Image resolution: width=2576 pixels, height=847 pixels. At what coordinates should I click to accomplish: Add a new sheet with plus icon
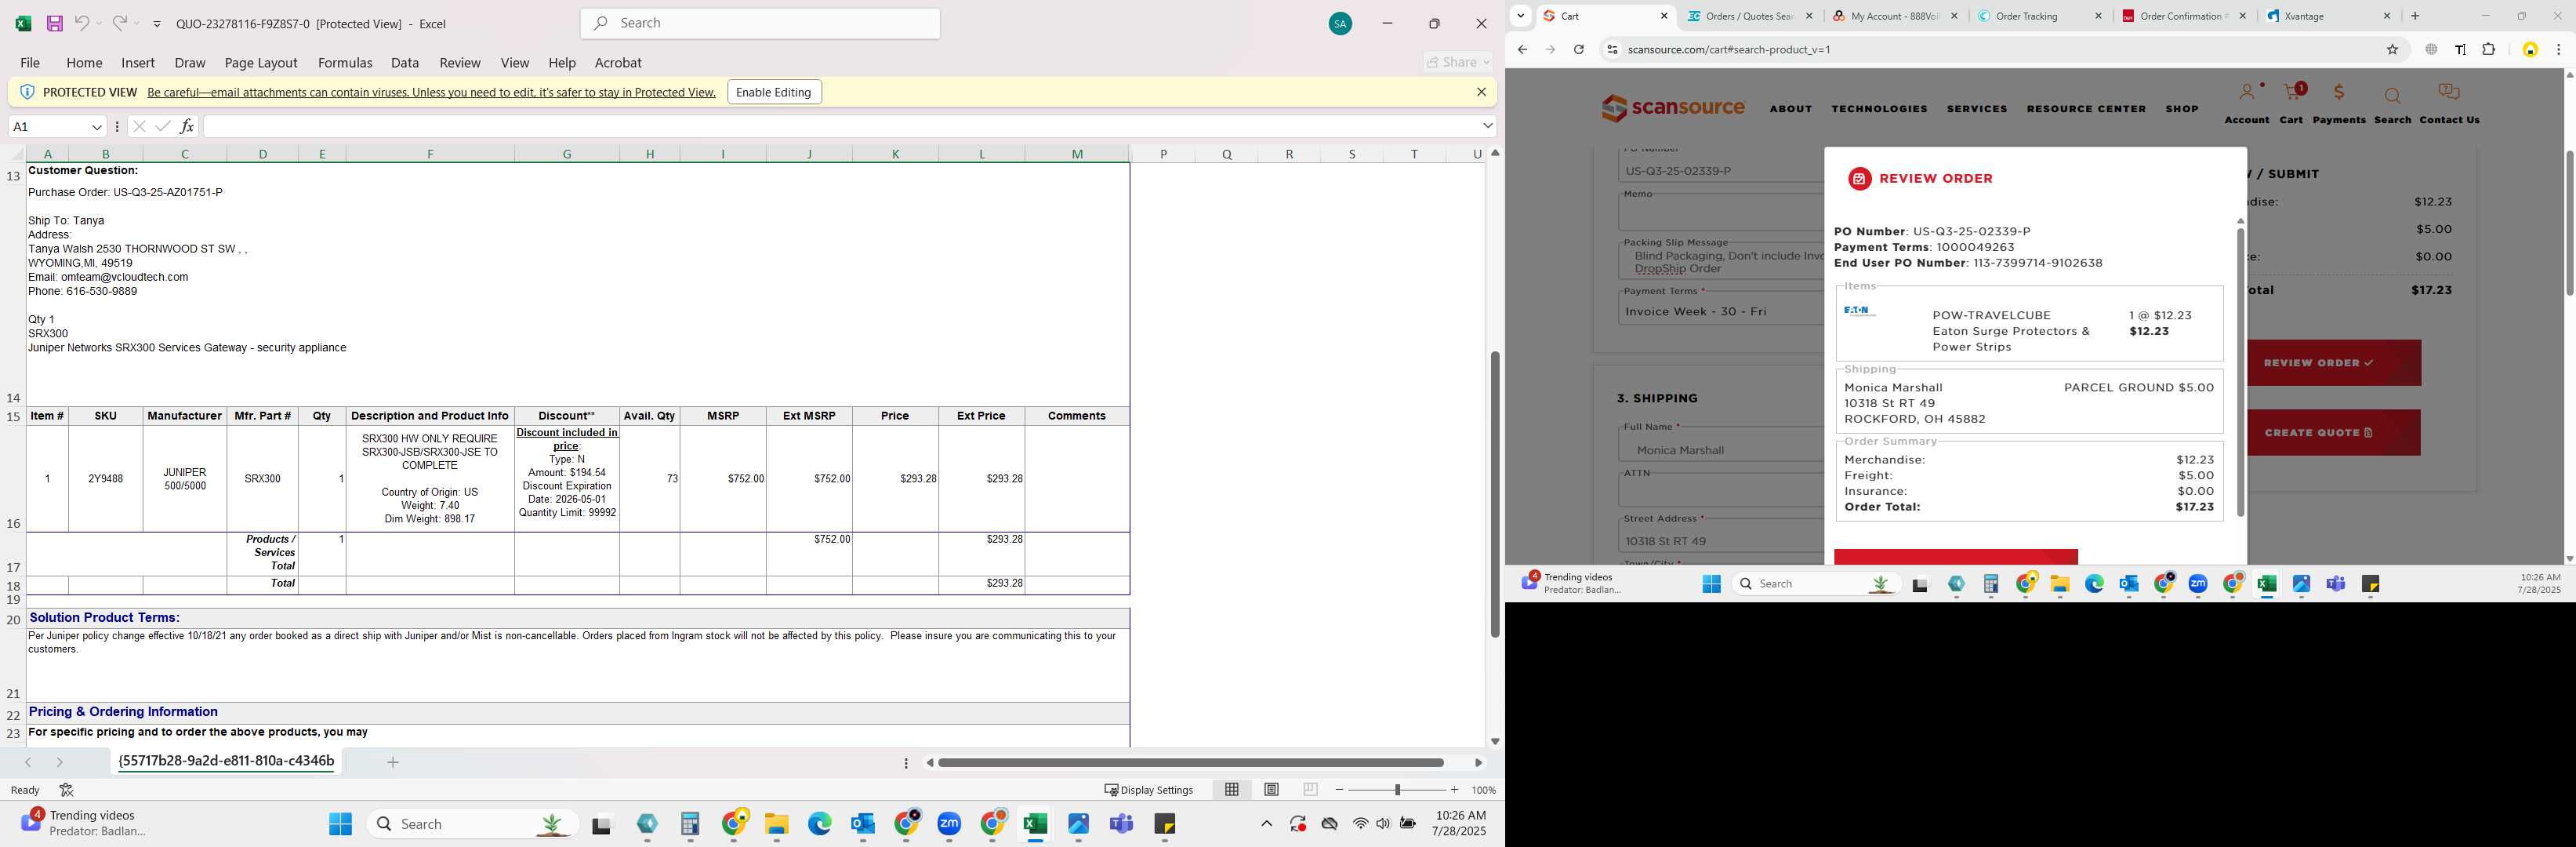point(393,762)
